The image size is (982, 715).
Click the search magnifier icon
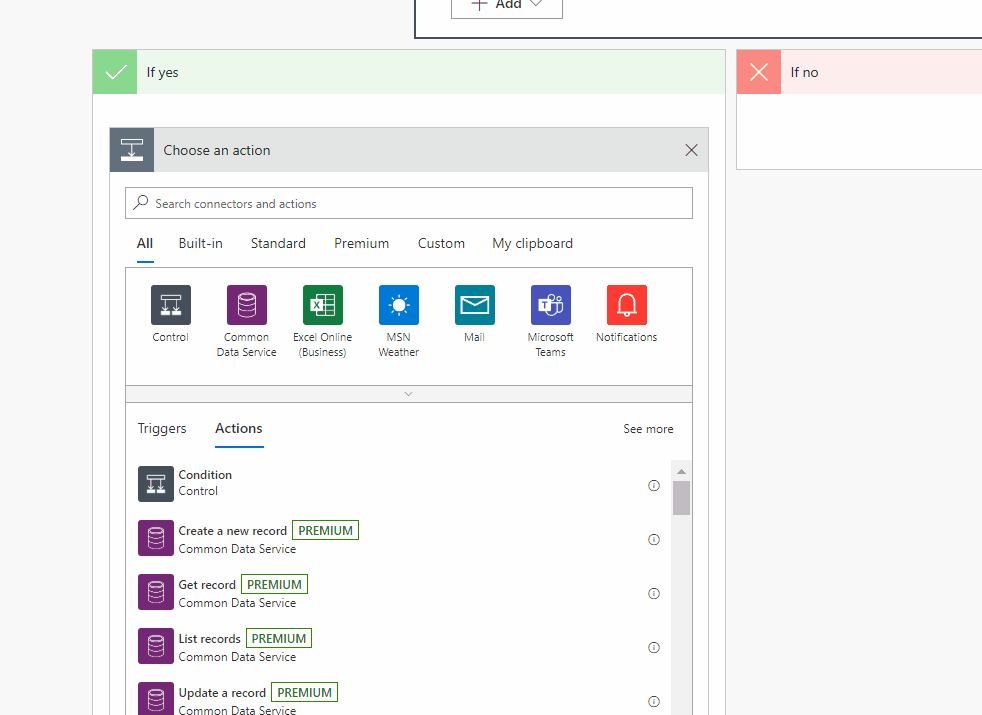141,202
